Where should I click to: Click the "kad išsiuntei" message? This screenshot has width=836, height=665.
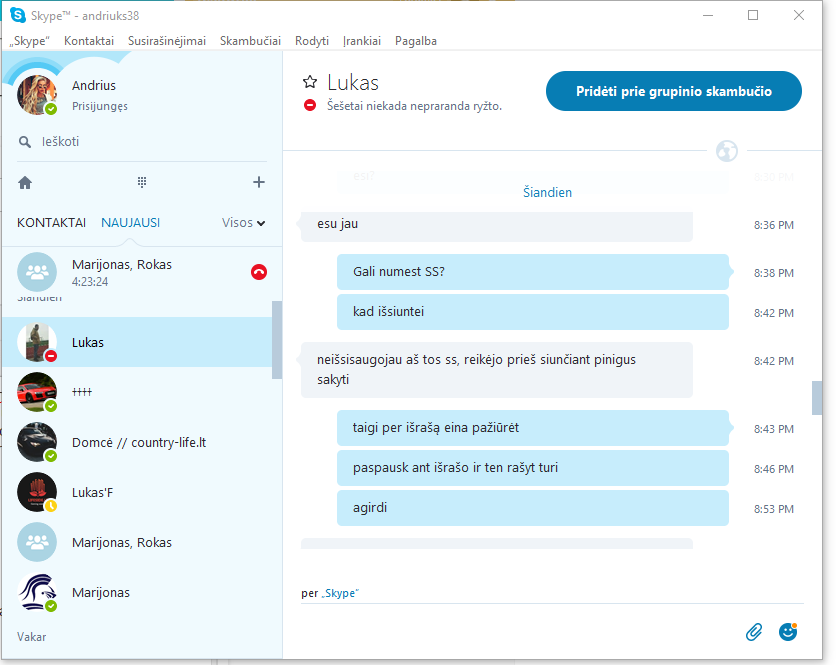(533, 312)
